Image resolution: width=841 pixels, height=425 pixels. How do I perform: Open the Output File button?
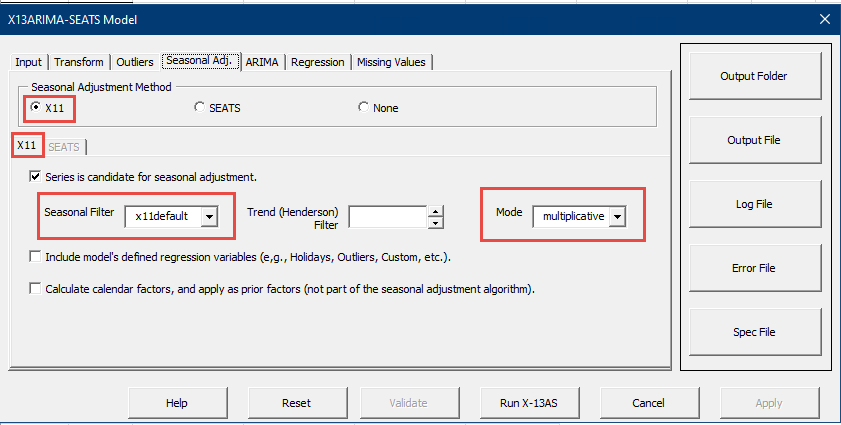[x=754, y=140]
